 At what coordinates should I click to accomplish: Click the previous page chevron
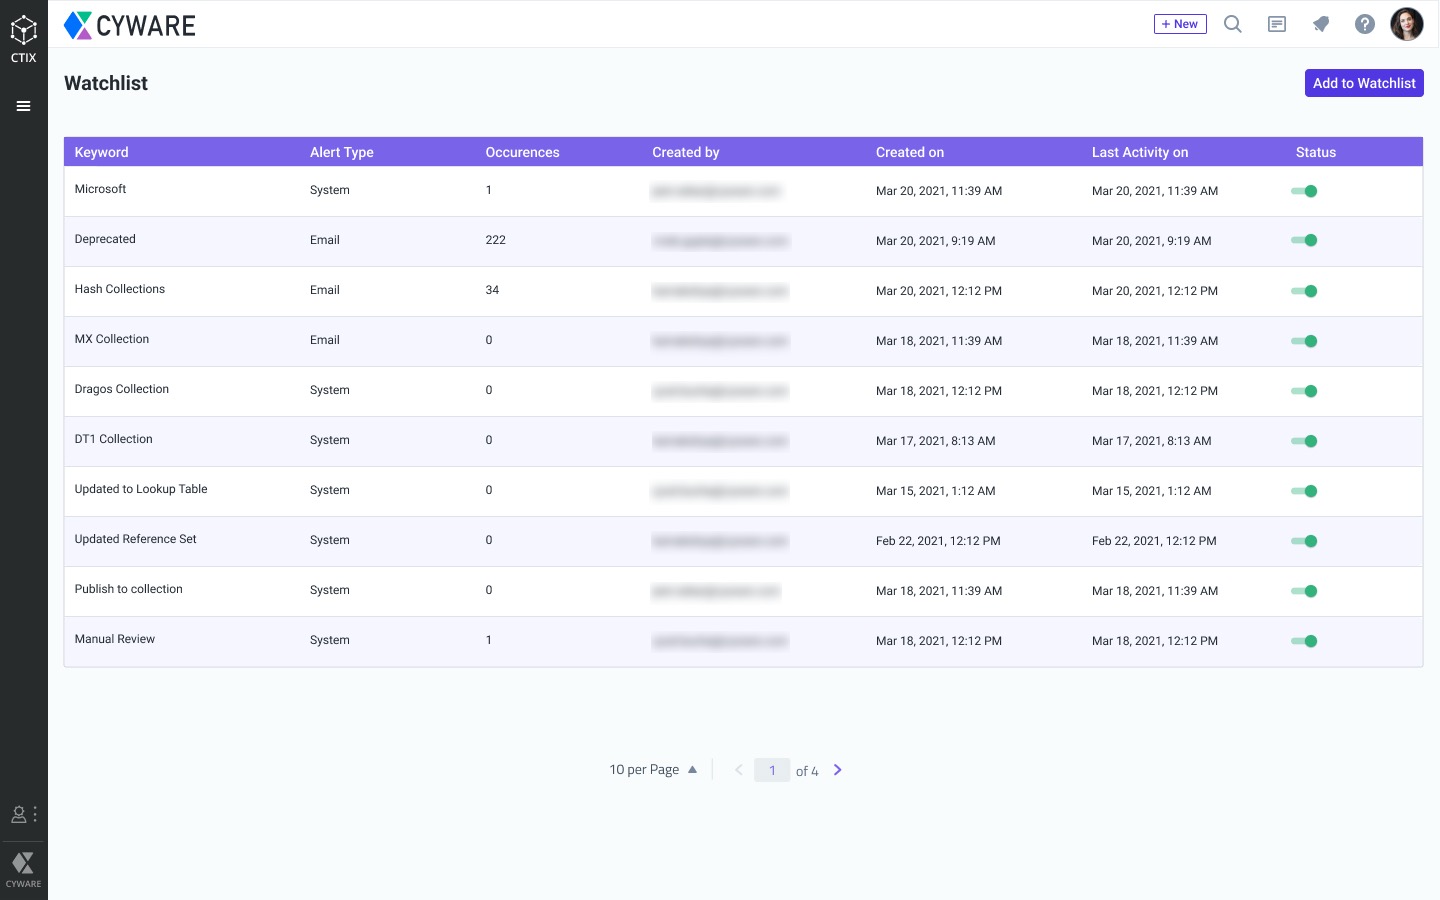click(738, 770)
